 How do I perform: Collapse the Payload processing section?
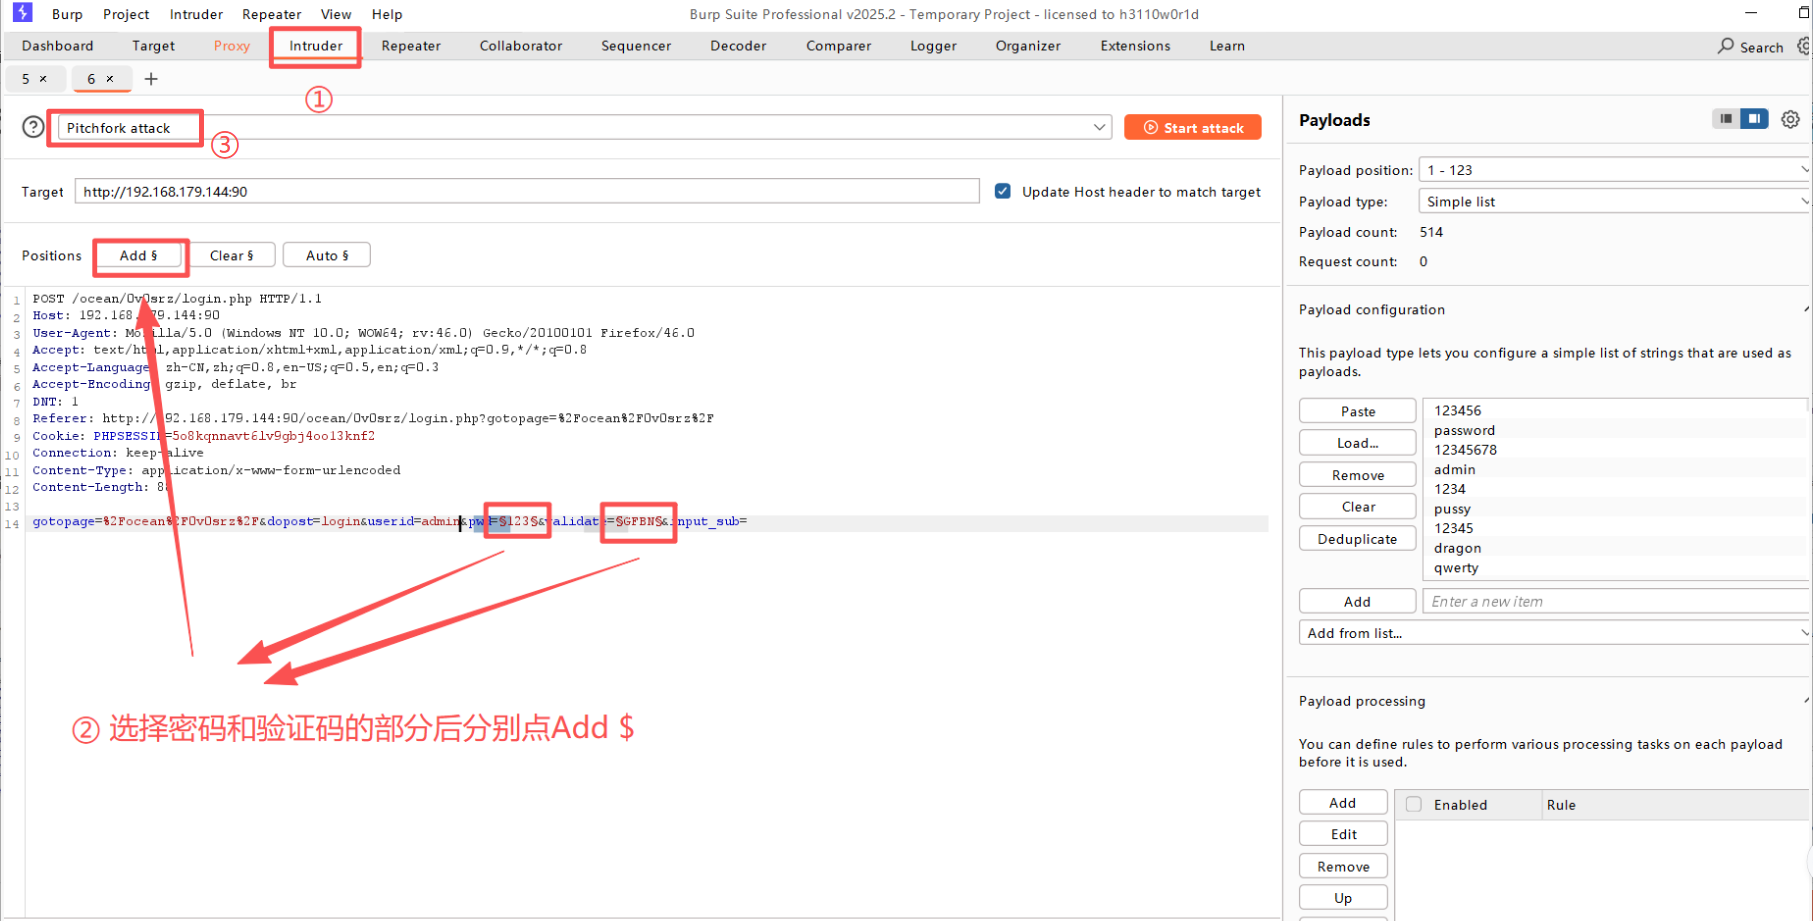click(1806, 700)
